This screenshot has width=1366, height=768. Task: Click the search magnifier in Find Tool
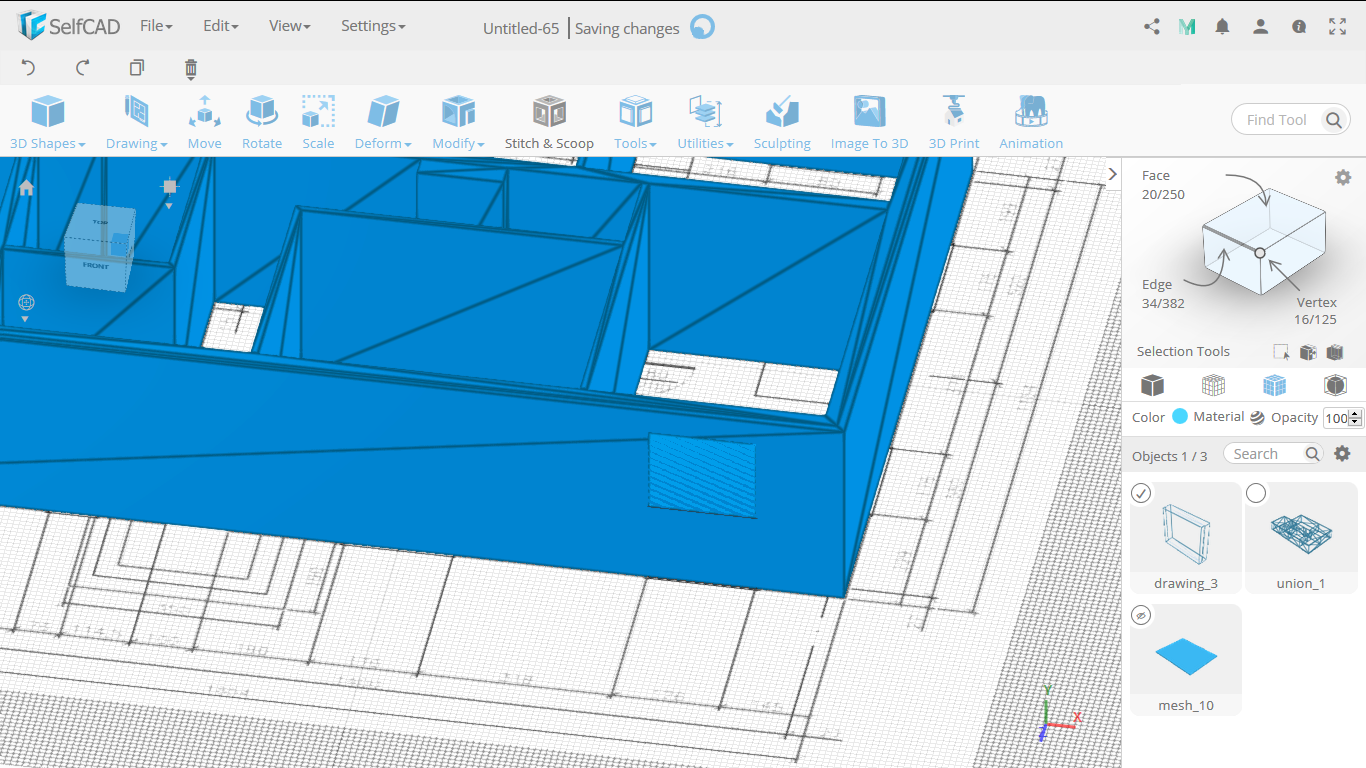[x=1333, y=120]
